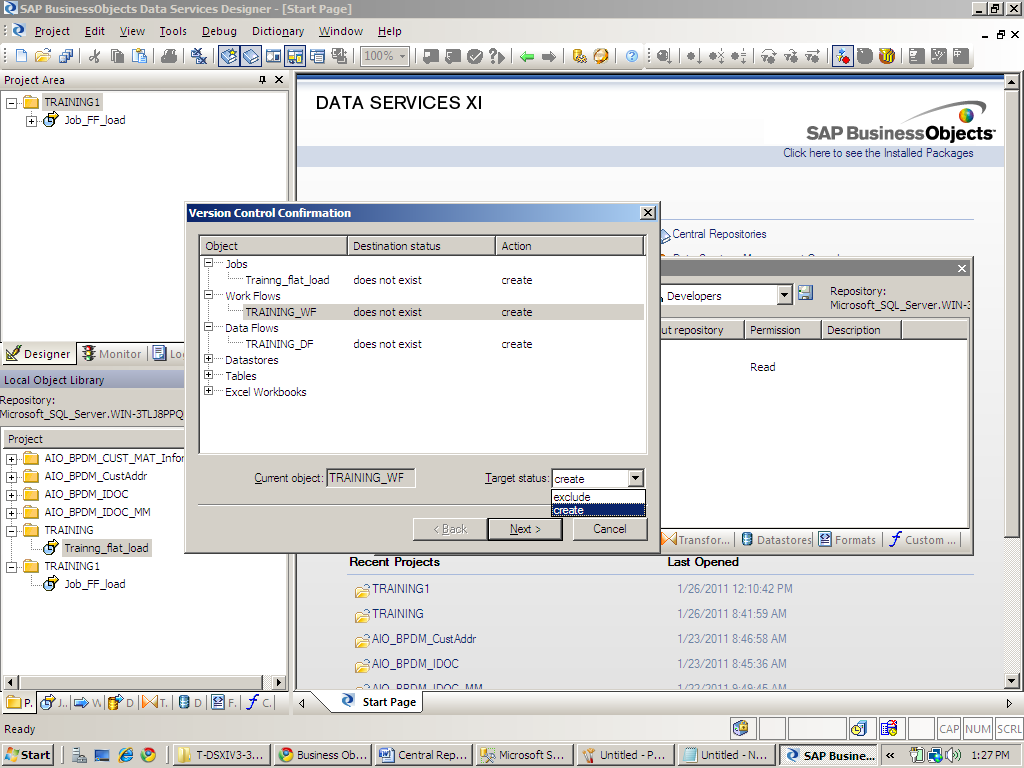Open the Target status dropdown arrow
The height and width of the screenshot is (768, 1024).
pyautogui.click(x=635, y=478)
